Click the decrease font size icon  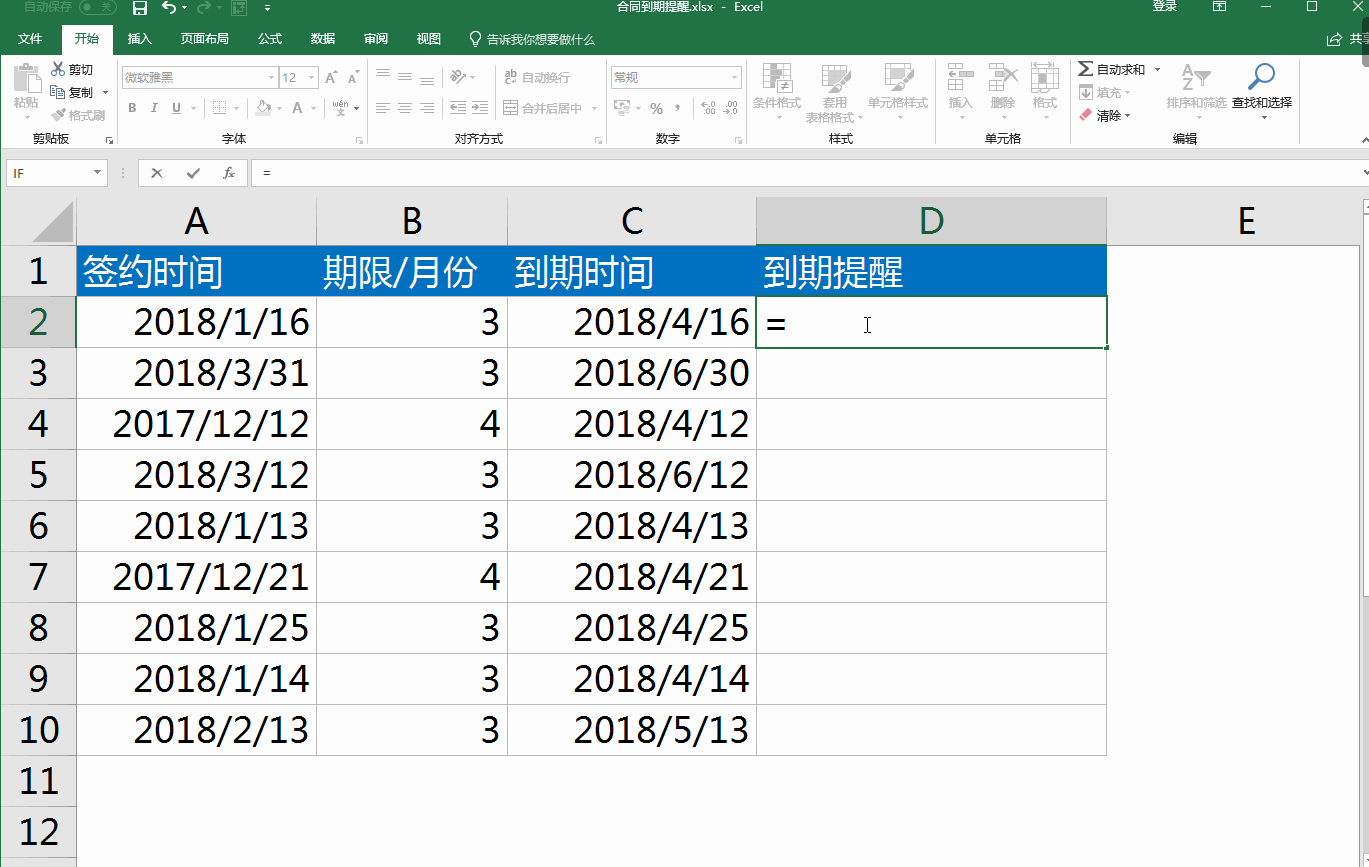(354, 77)
